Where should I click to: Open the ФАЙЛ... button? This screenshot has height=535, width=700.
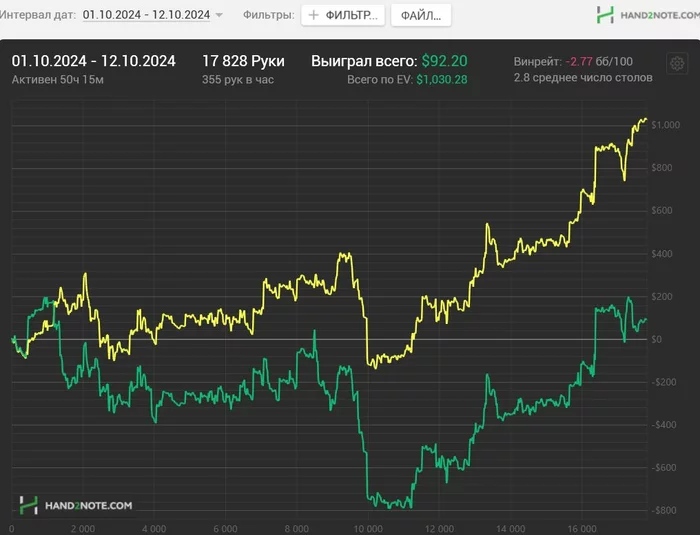coord(421,16)
